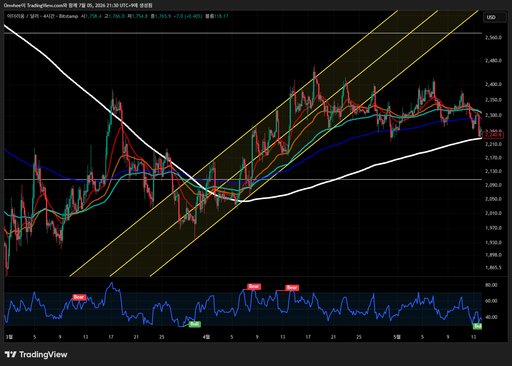Click the snapshot caption with UTC+9 timestamp
The image size is (512, 366).
78,5
